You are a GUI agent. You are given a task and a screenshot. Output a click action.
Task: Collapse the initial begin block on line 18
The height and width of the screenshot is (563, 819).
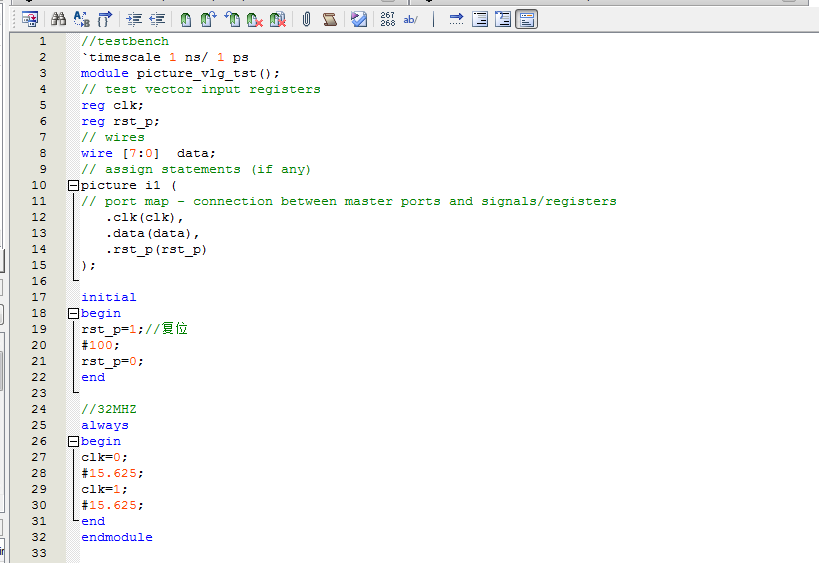coord(73,314)
